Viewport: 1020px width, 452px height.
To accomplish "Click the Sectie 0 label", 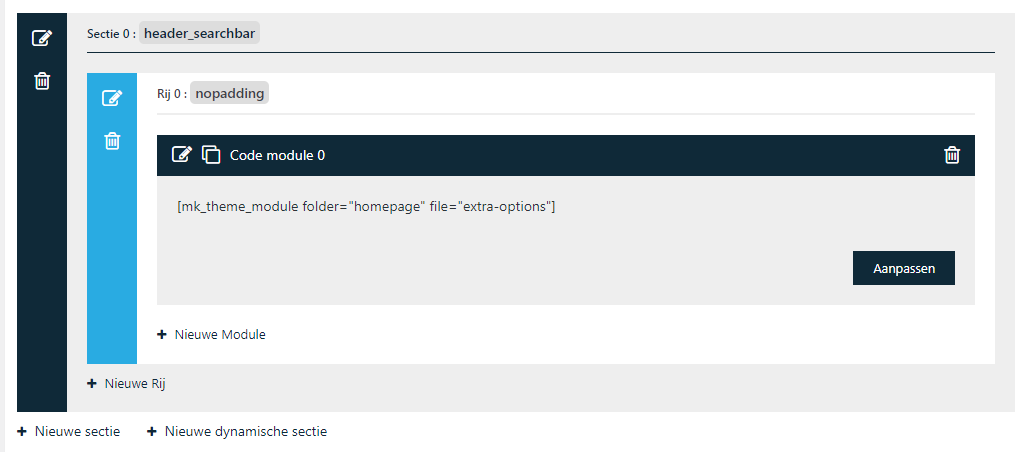I will tap(111, 34).
